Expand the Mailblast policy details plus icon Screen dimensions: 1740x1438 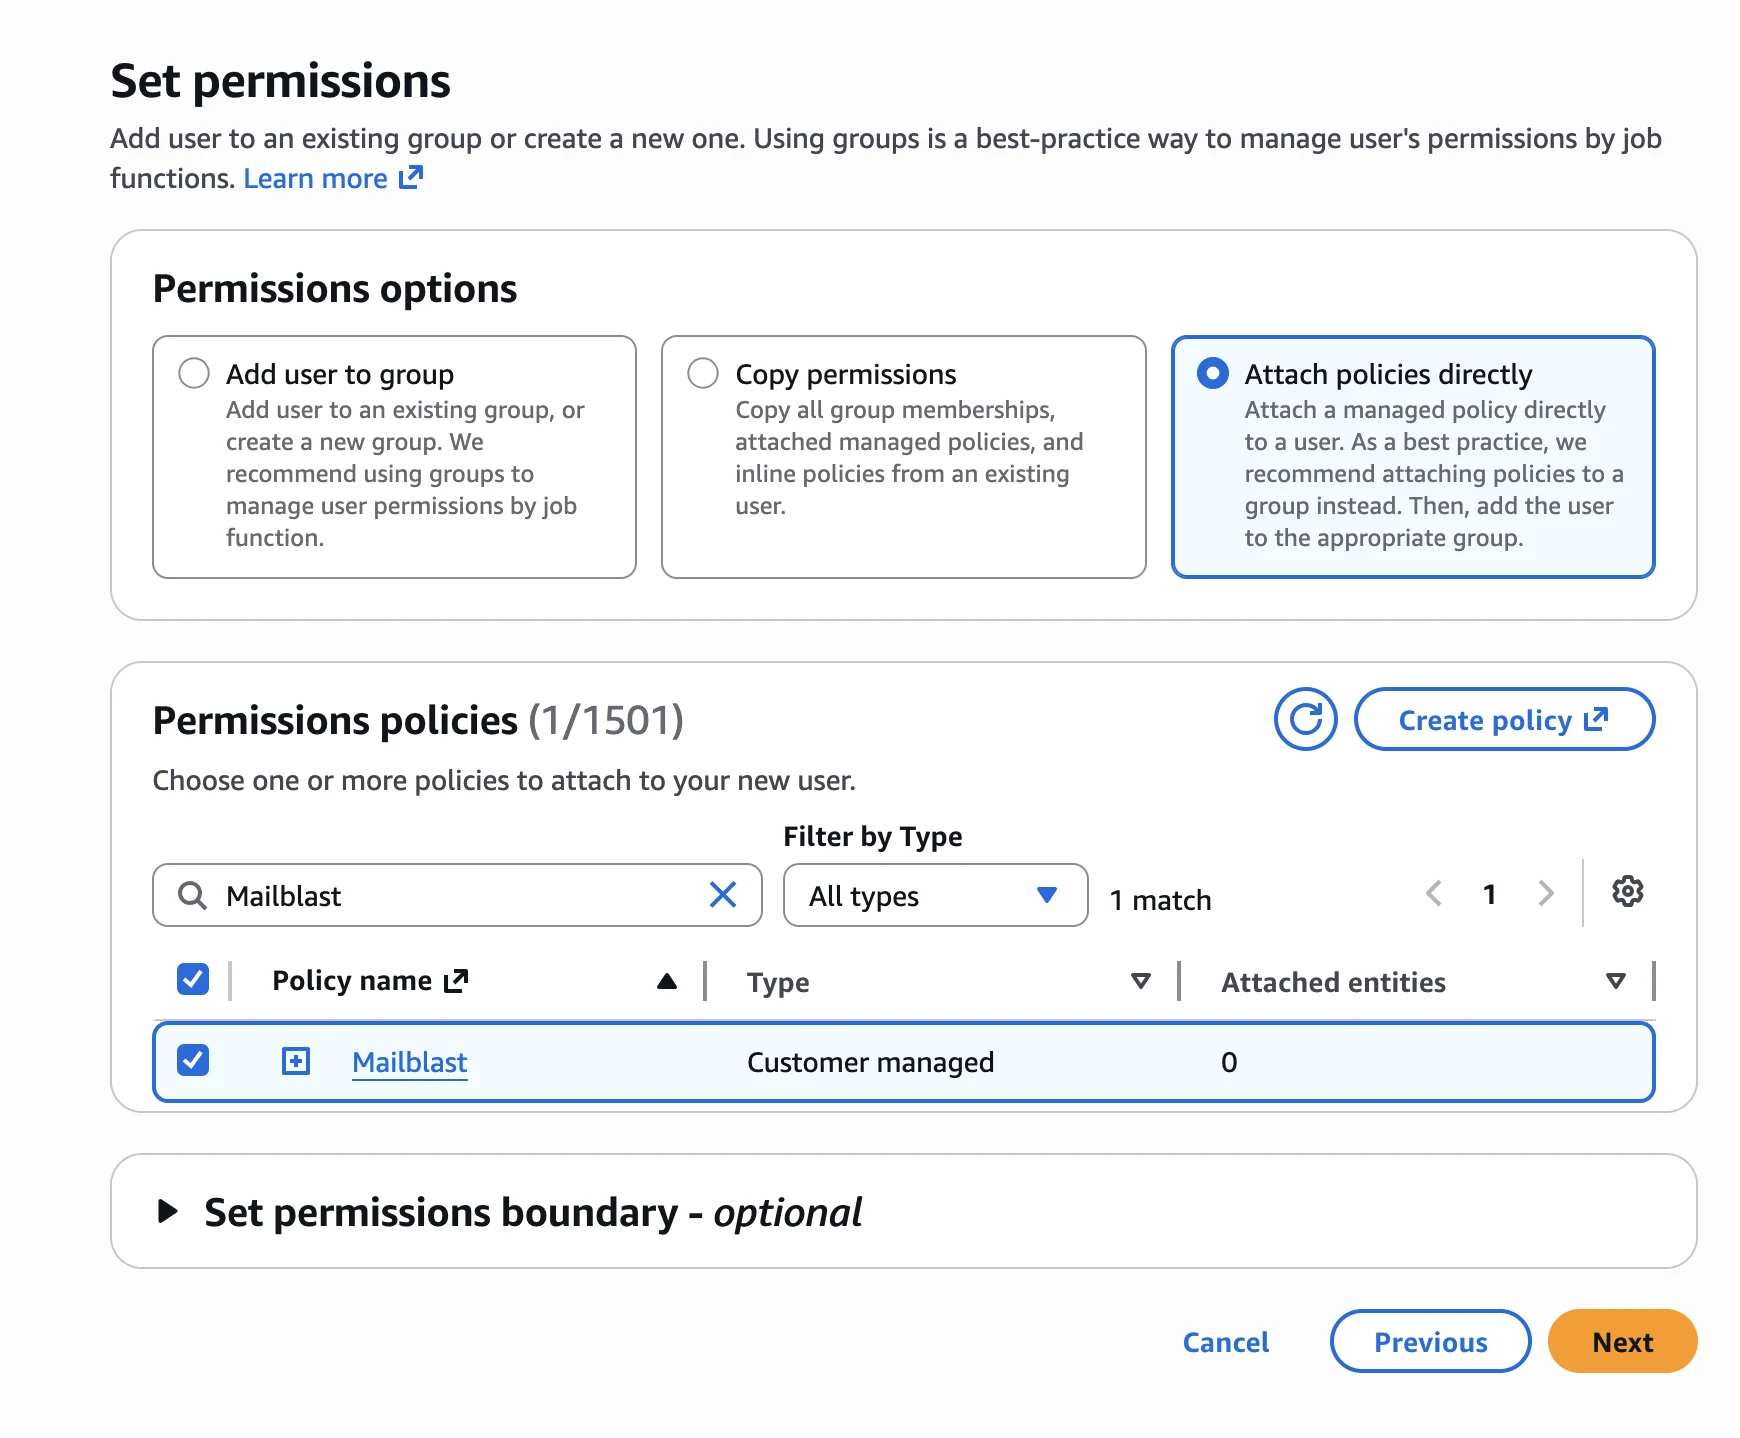coord(296,1061)
